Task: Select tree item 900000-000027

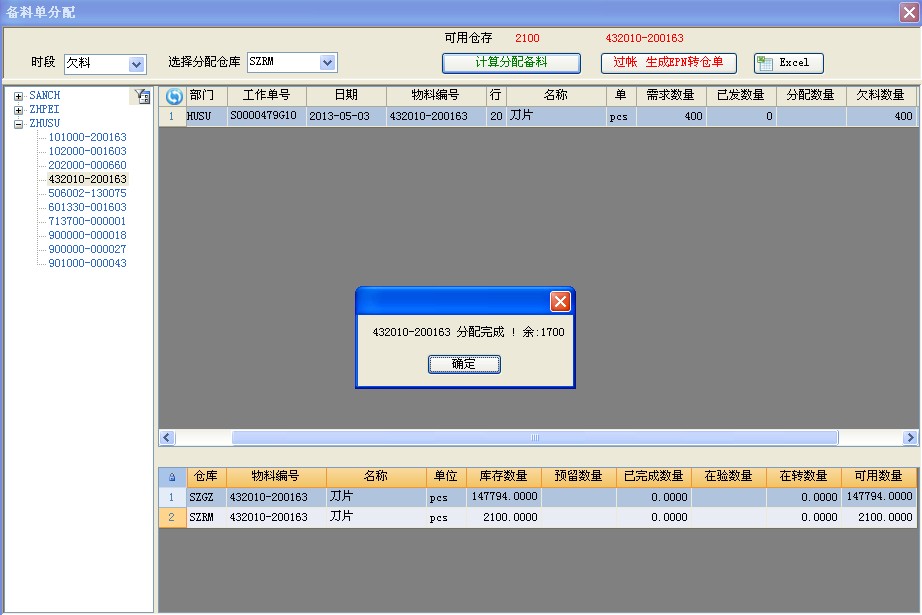Action: click(87, 249)
